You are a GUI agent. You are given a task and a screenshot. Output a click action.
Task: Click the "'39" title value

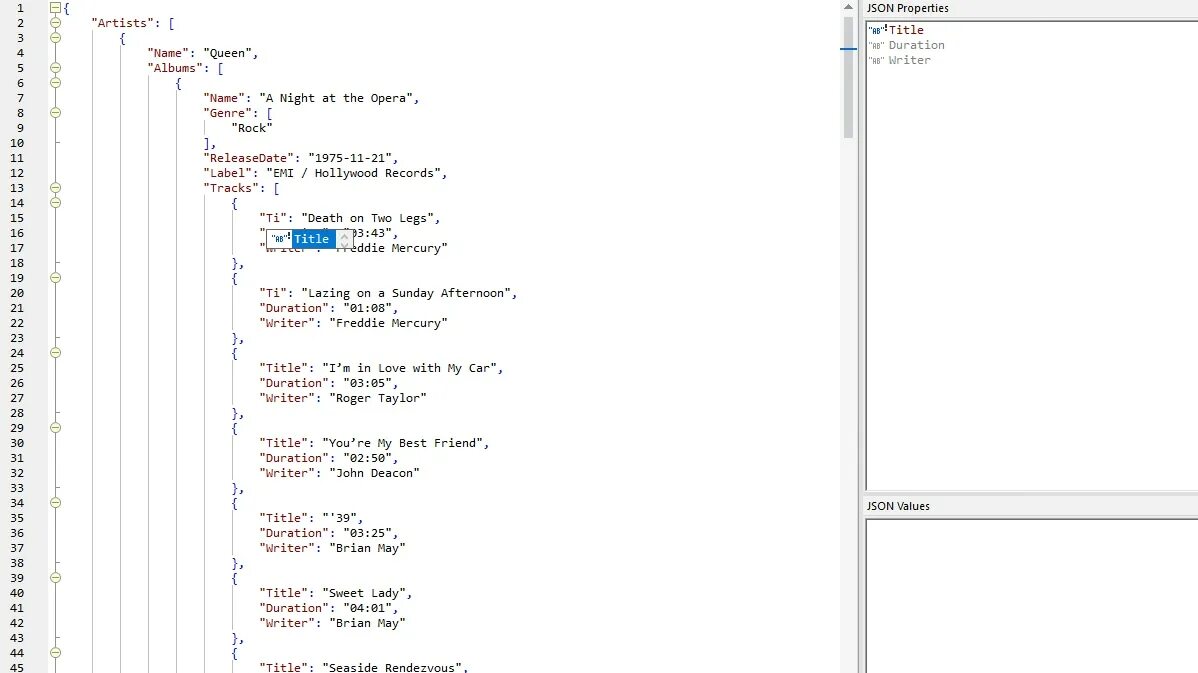[339, 518]
